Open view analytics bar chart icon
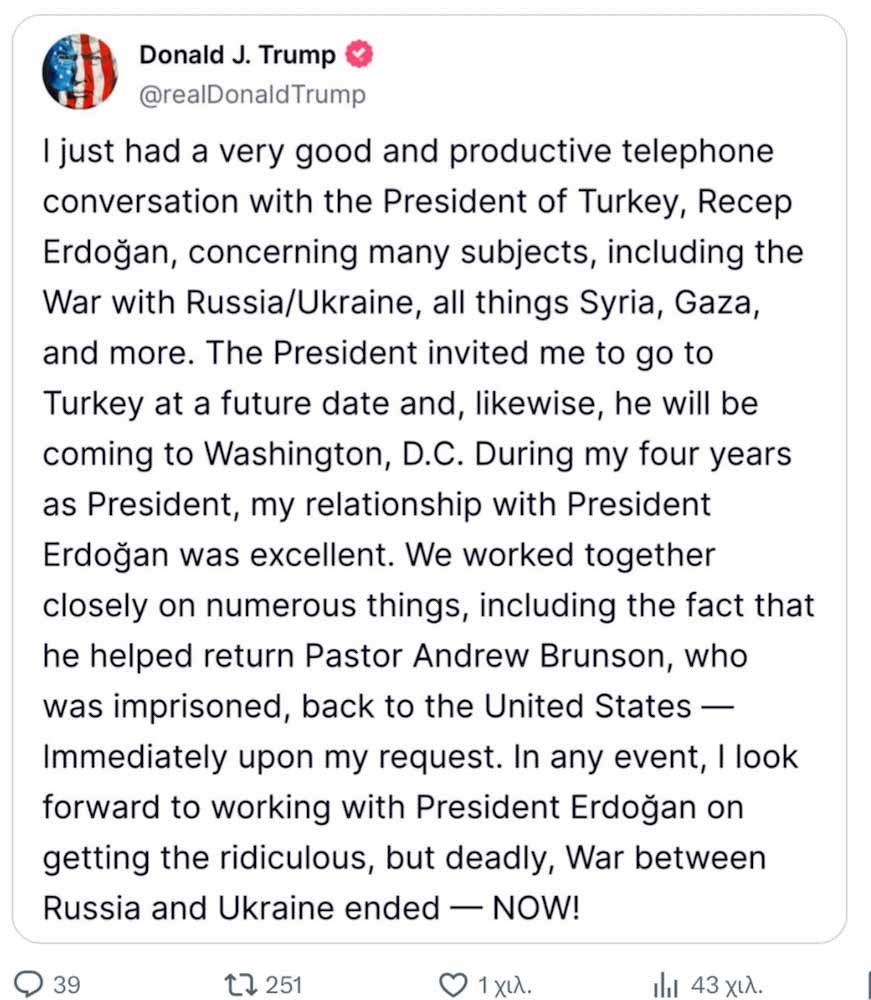Screen dimensions: 871x1000 click(667, 985)
